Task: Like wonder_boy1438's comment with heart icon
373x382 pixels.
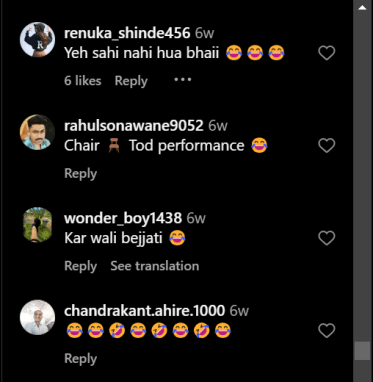Action: coord(326,238)
